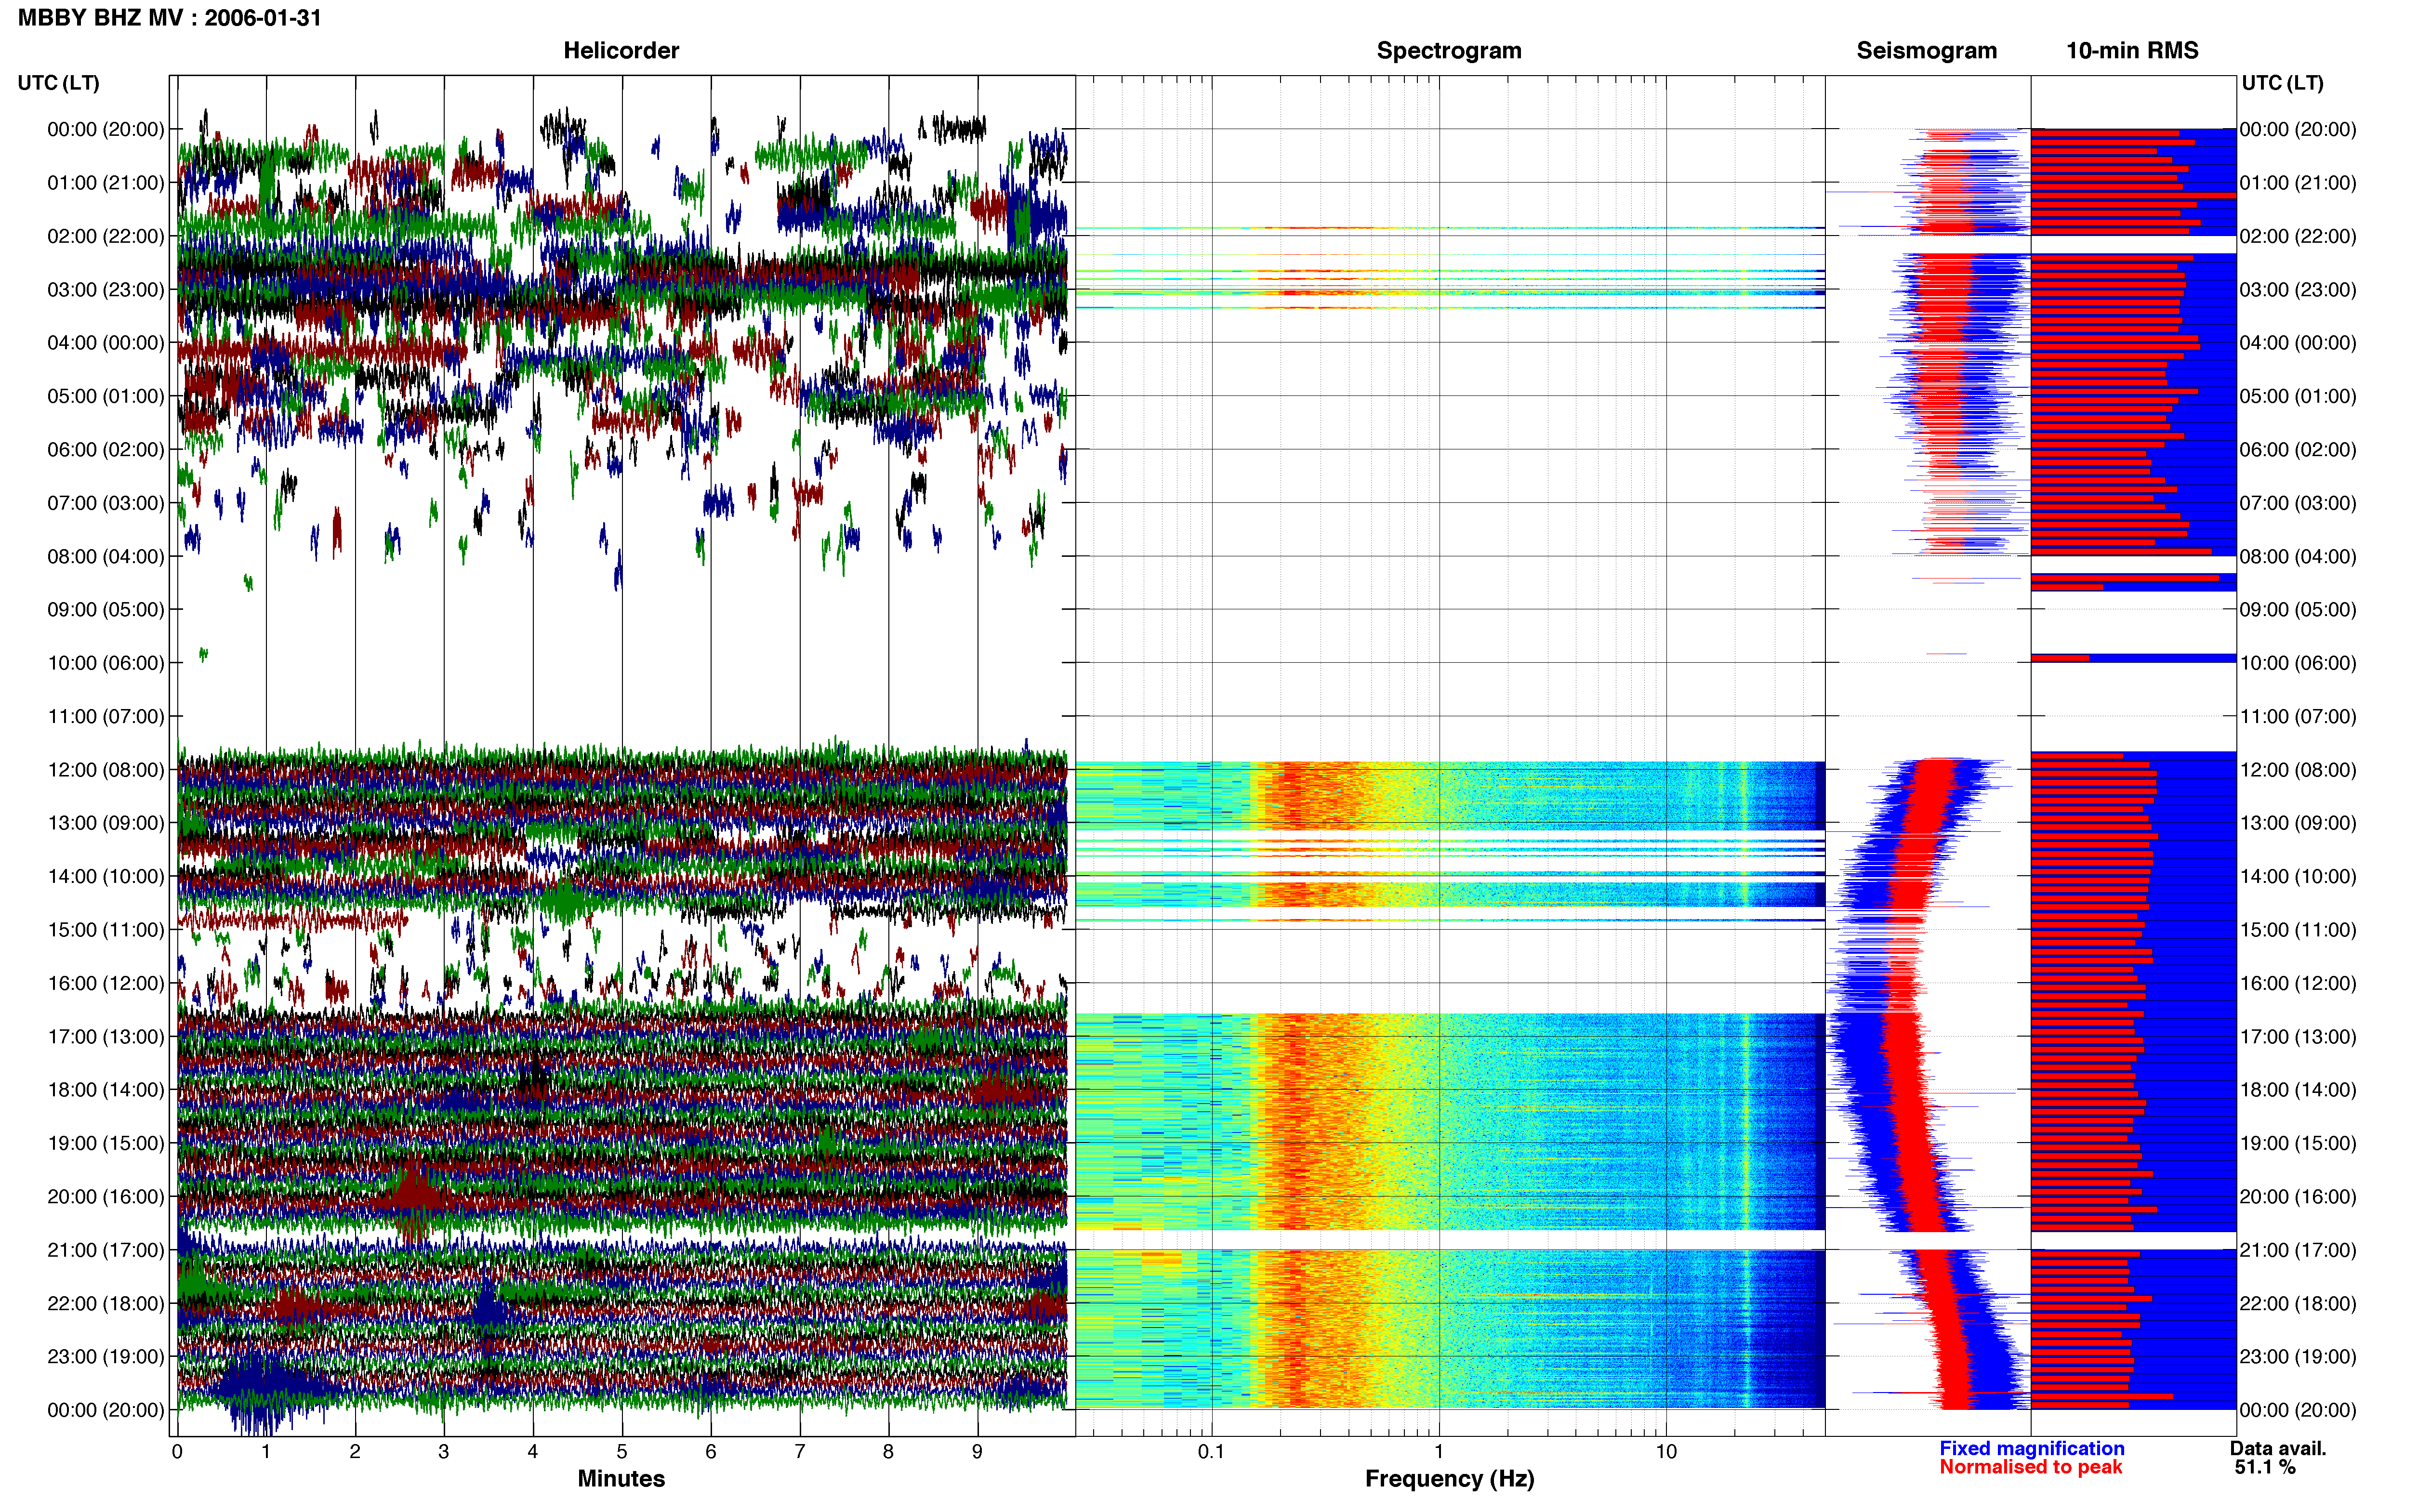Click the right '15:00 (11:00)' time label
Viewport: 2418px width, 1512px height.
tap(2298, 930)
